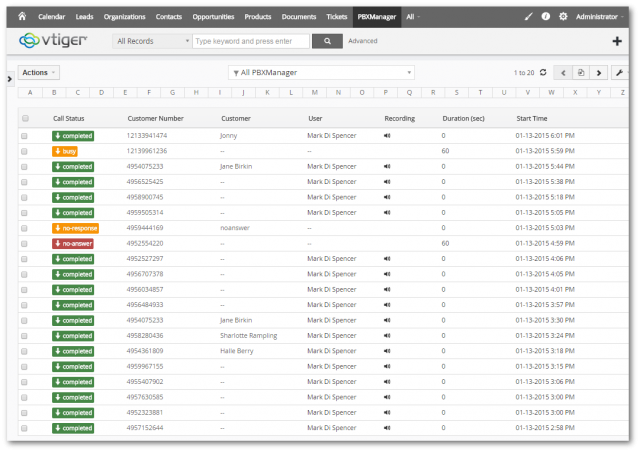Play recording for 4952527297 call
This screenshot has height=452, width=640.
(x=387, y=259)
